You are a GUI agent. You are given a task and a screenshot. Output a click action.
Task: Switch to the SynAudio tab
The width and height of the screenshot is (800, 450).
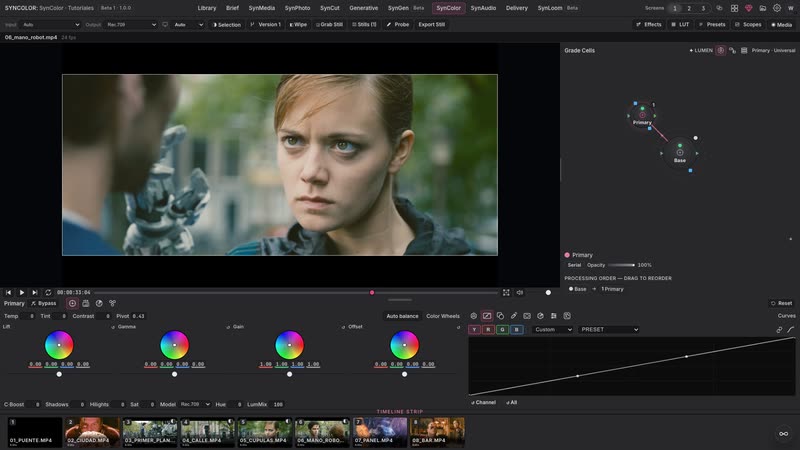[483, 8]
